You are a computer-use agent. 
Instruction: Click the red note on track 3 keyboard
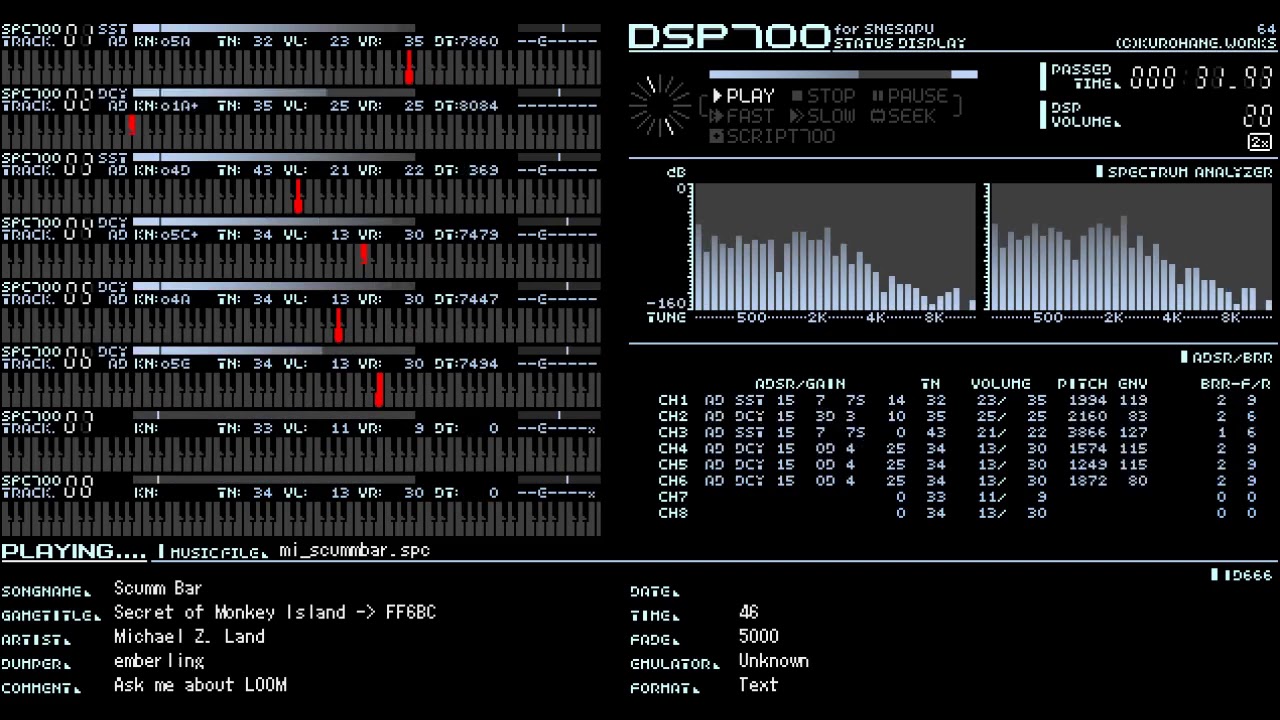(x=298, y=196)
